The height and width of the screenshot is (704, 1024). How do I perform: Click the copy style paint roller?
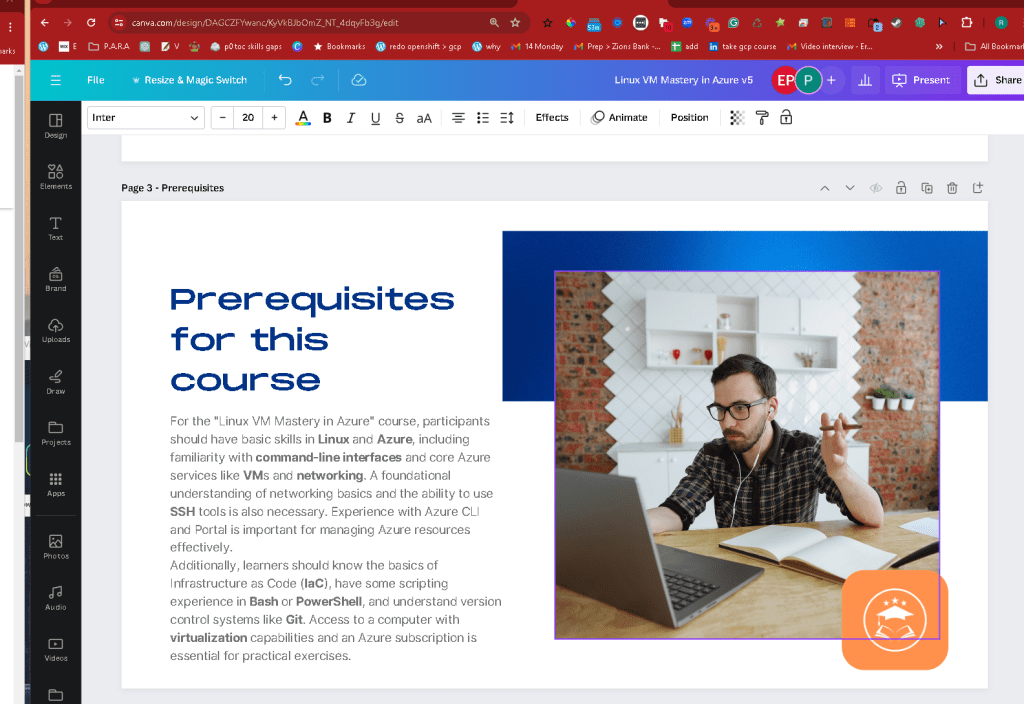761,118
